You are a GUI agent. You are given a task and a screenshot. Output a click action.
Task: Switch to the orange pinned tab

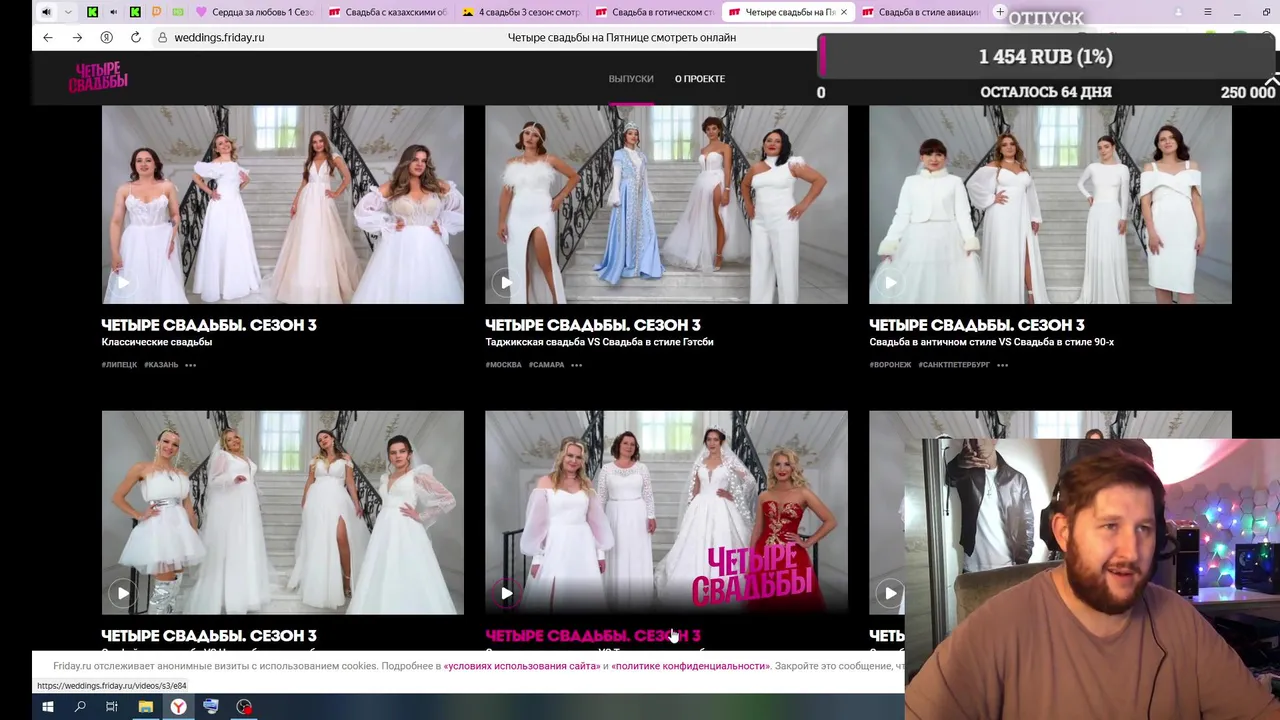156,12
